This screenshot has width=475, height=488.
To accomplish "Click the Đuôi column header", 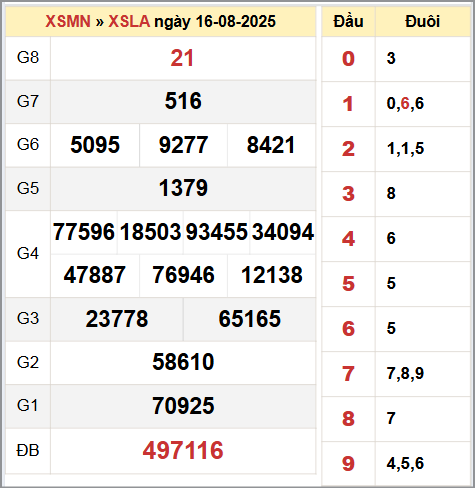I will (x=423, y=22).
